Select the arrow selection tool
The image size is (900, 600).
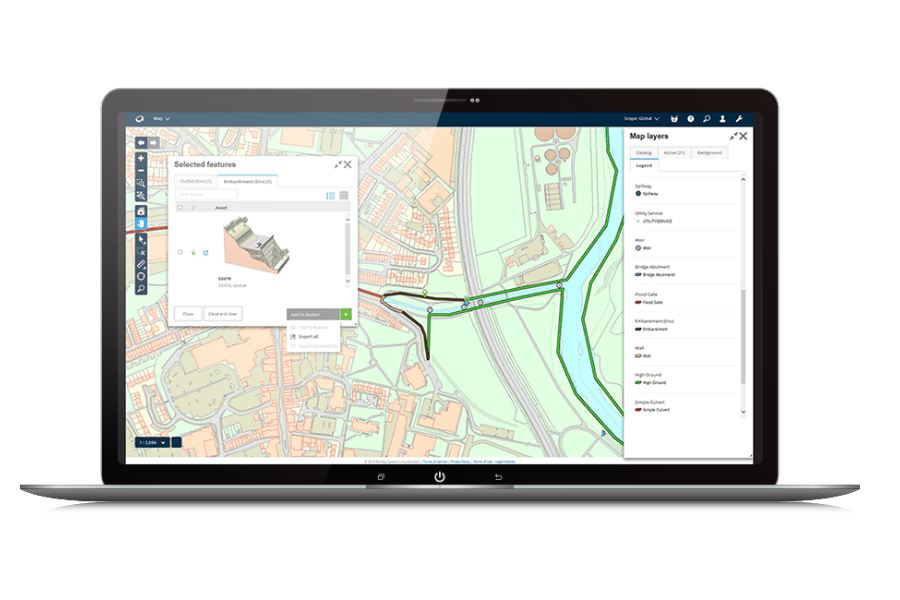141,238
